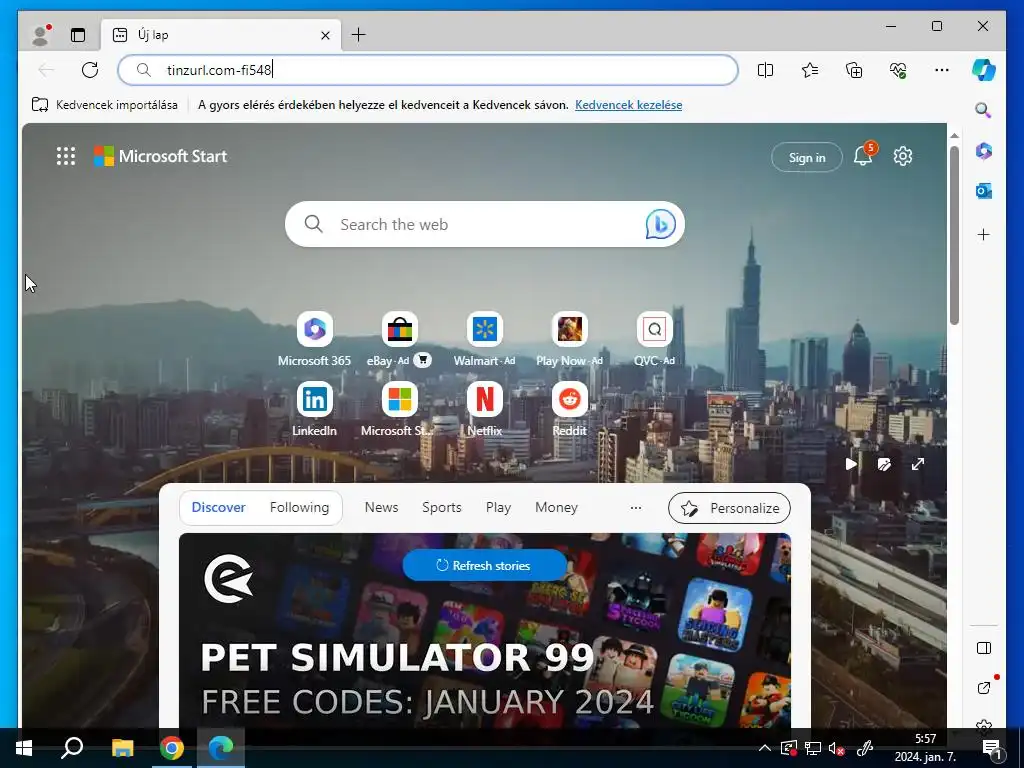
Task: Click the Sign in button
Action: (807, 157)
